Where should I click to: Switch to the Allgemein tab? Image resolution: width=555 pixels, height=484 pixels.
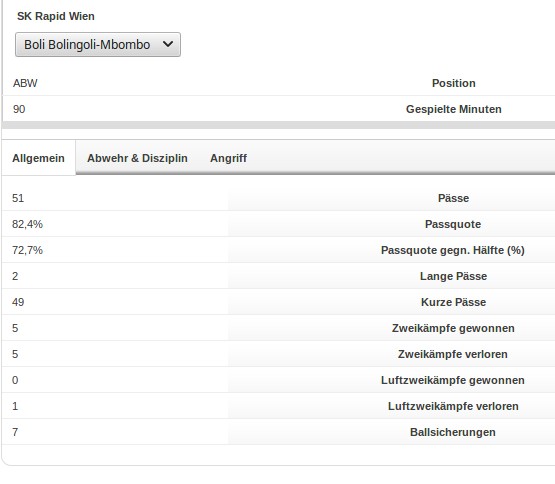coord(39,158)
